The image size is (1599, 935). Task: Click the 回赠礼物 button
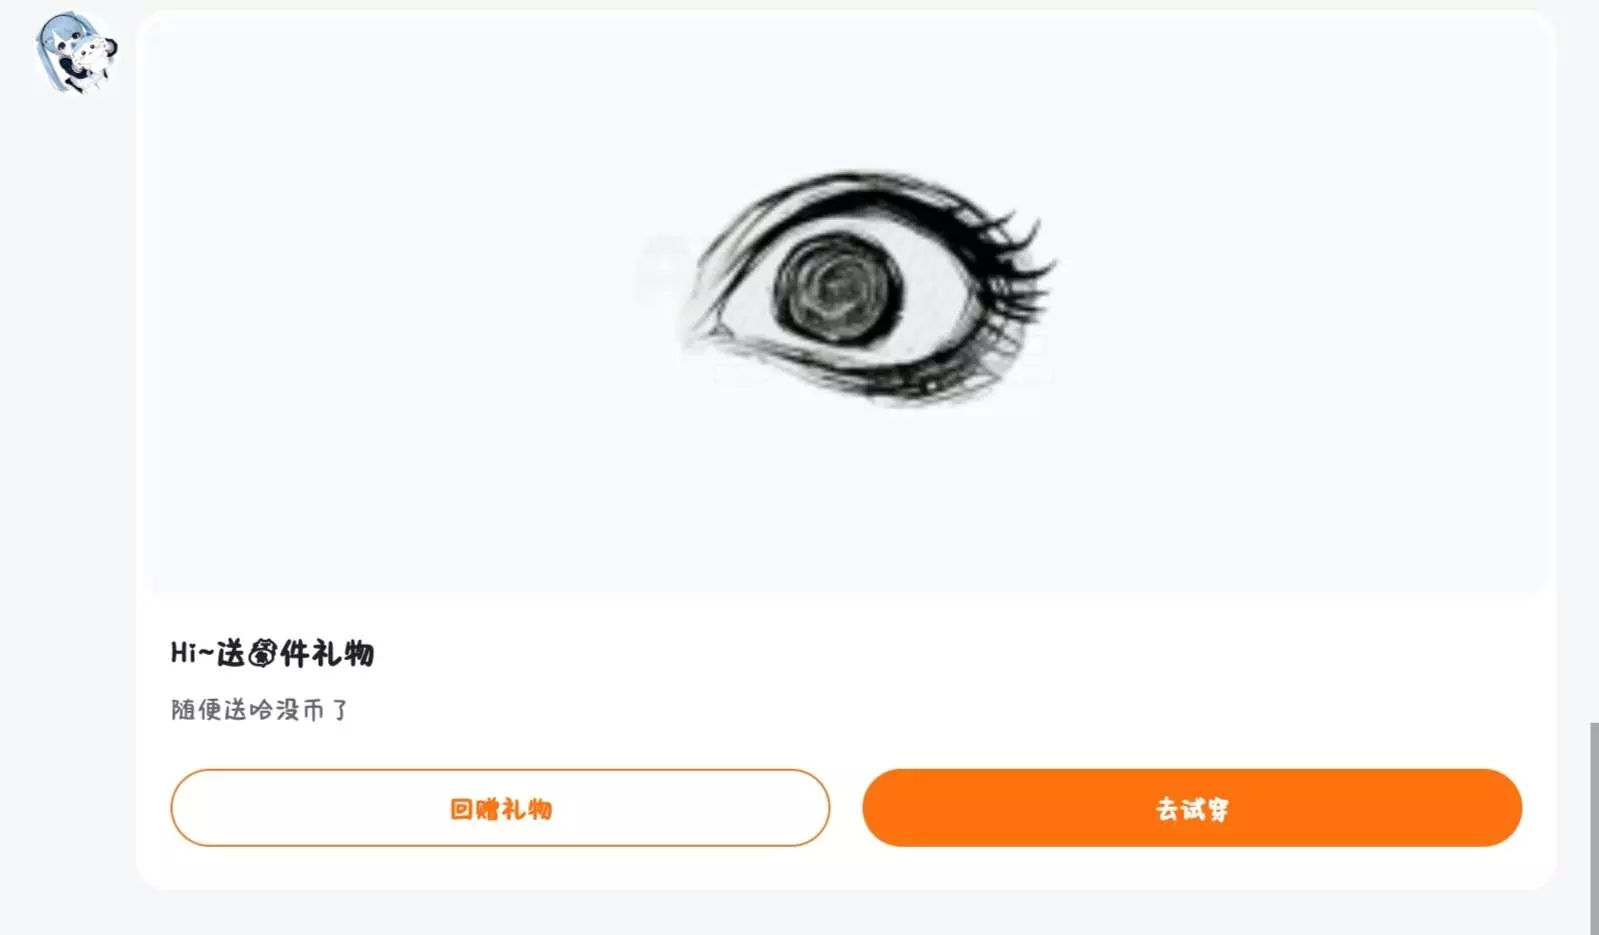coord(500,808)
